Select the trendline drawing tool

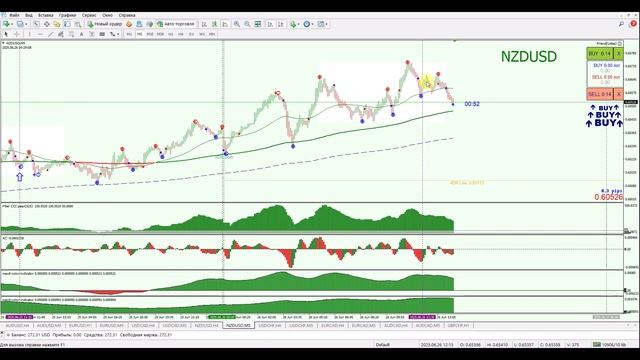[50, 34]
